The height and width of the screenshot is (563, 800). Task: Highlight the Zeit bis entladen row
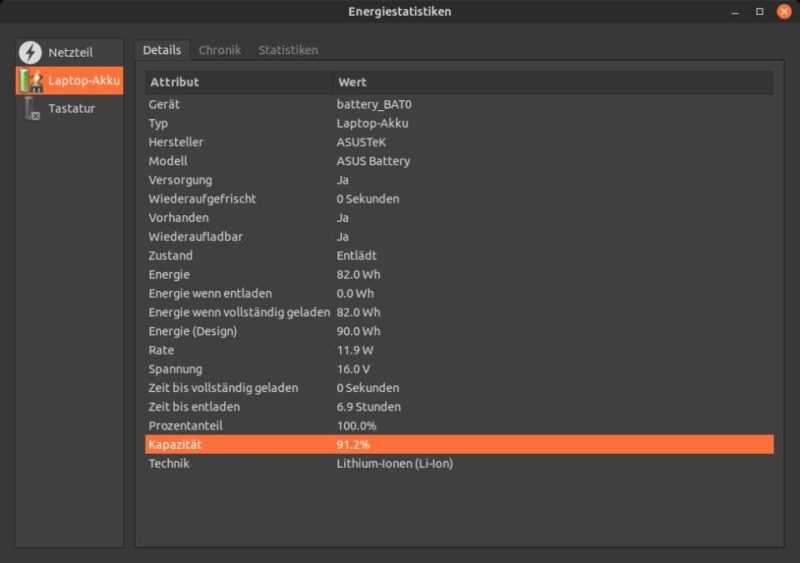click(459, 407)
